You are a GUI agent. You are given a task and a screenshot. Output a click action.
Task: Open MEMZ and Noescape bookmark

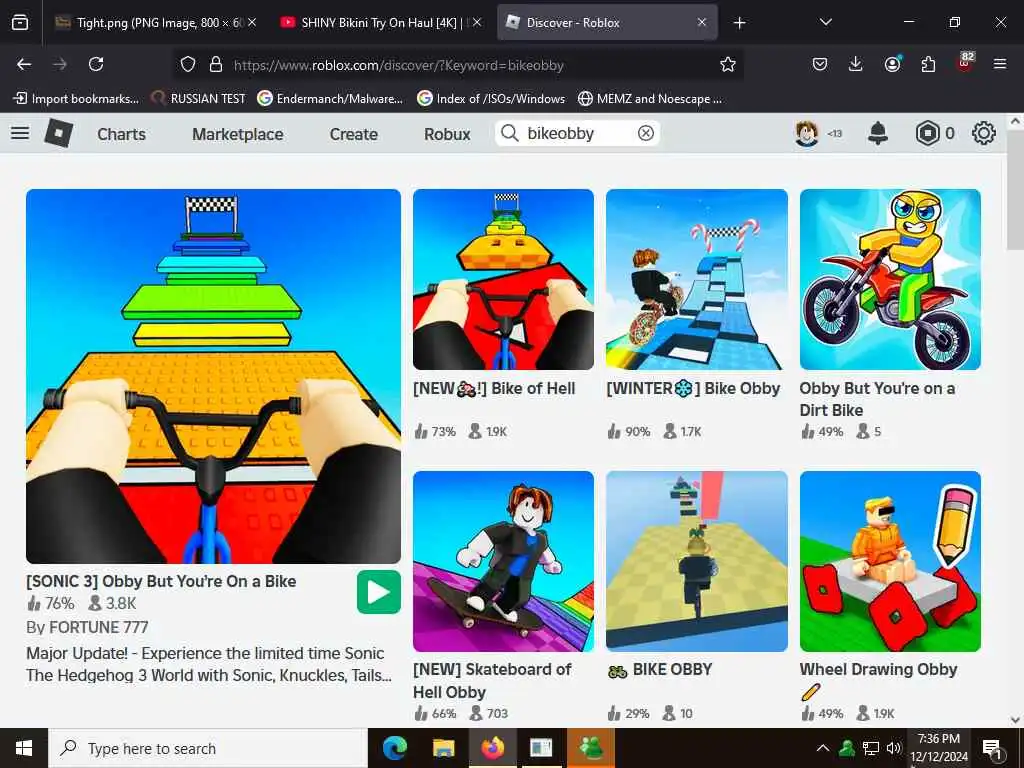650,99
